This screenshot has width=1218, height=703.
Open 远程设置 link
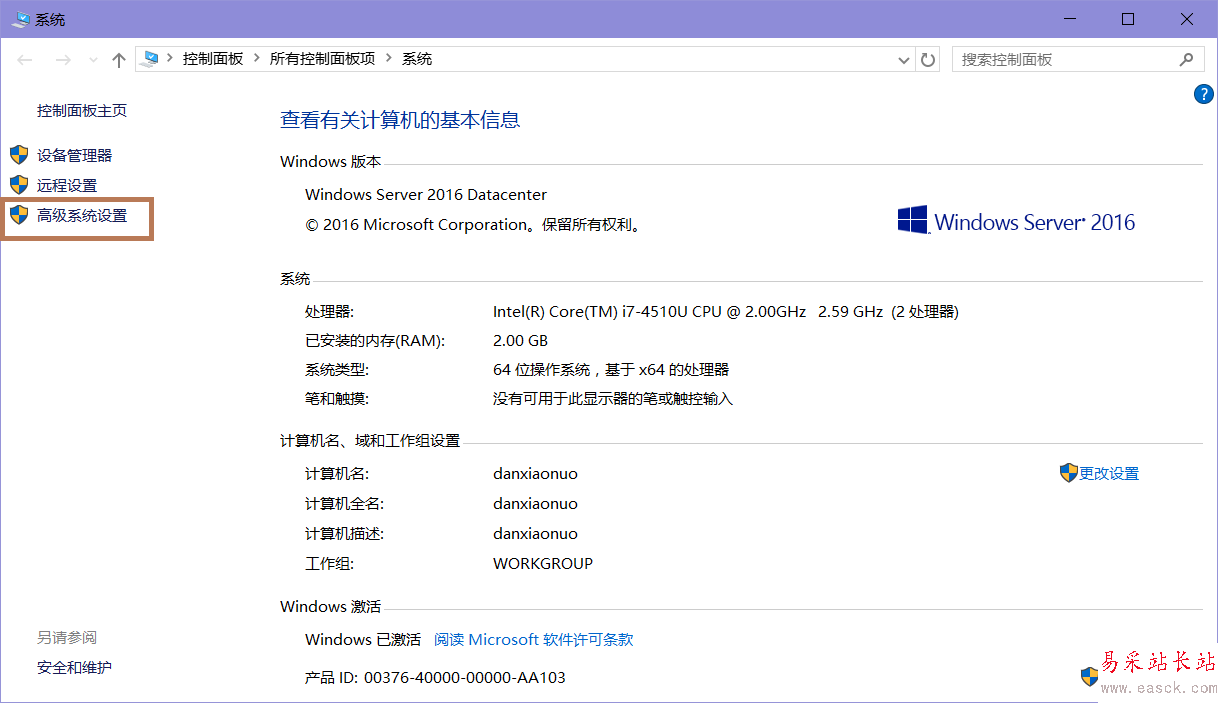tap(67, 185)
